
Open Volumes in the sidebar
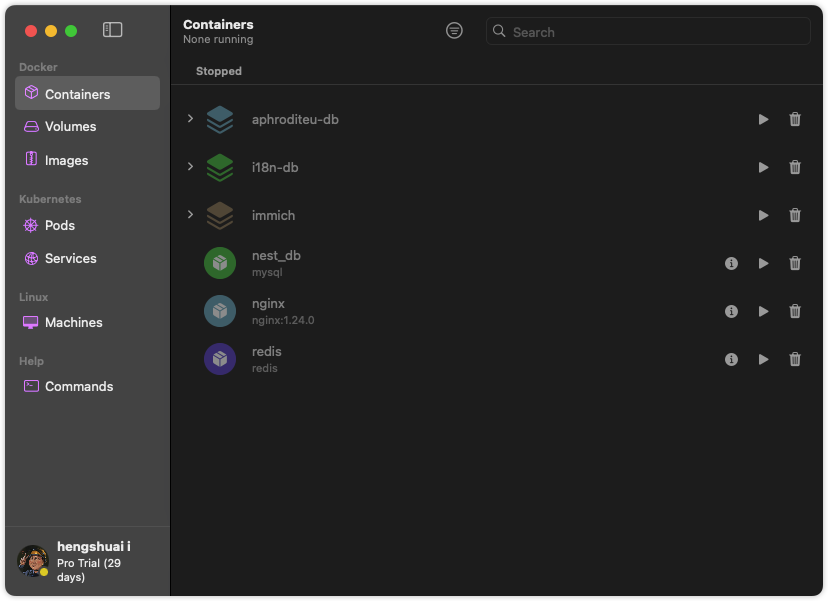(88, 126)
